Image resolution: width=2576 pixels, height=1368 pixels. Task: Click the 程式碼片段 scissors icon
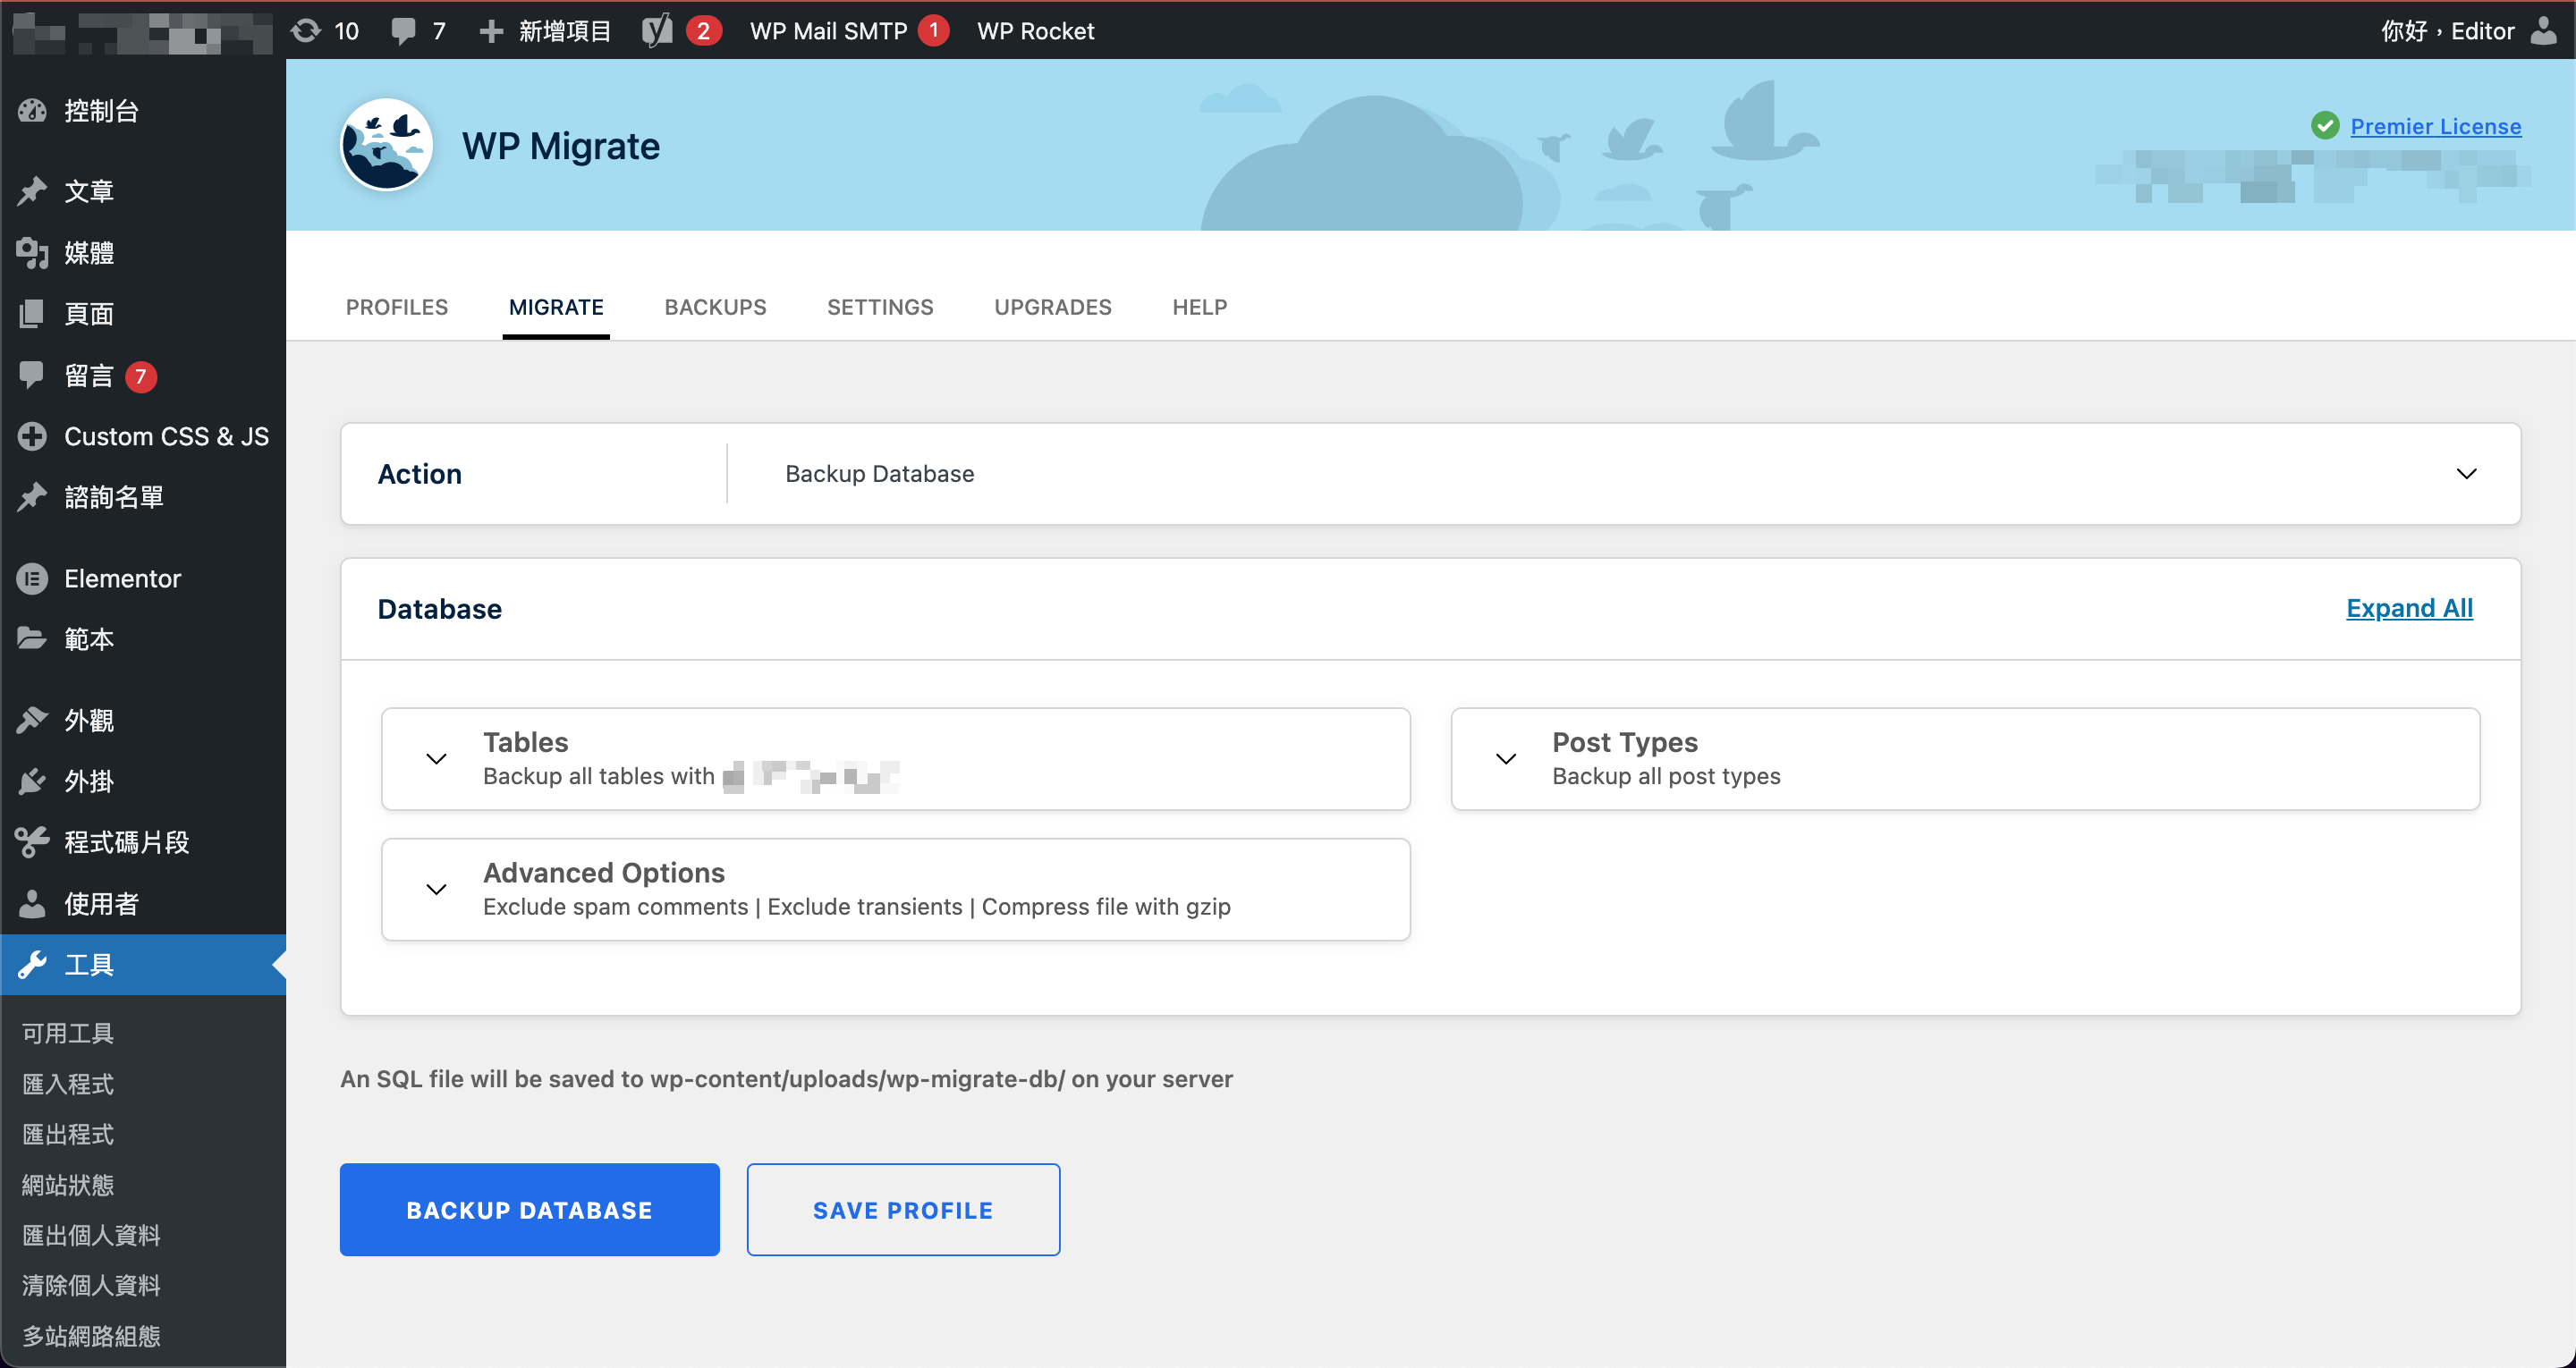tap(32, 842)
